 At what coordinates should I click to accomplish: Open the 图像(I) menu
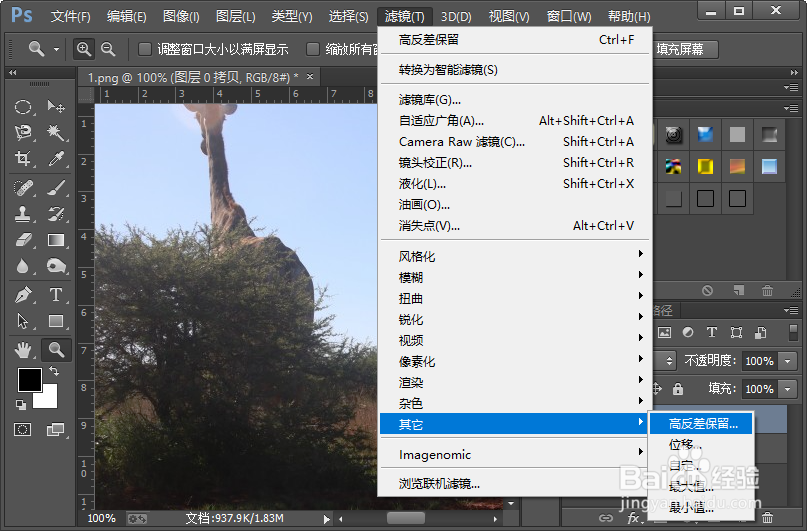pyautogui.click(x=181, y=16)
